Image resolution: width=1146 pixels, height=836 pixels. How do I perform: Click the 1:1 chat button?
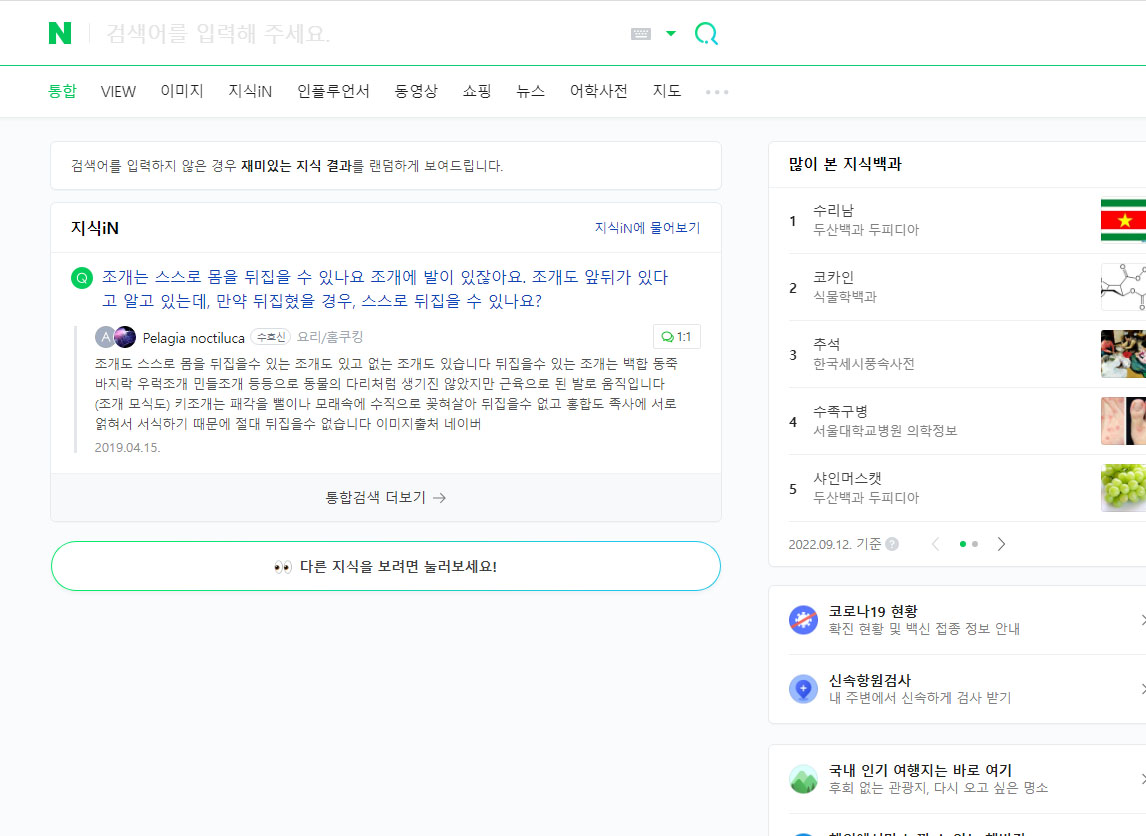(677, 337)
